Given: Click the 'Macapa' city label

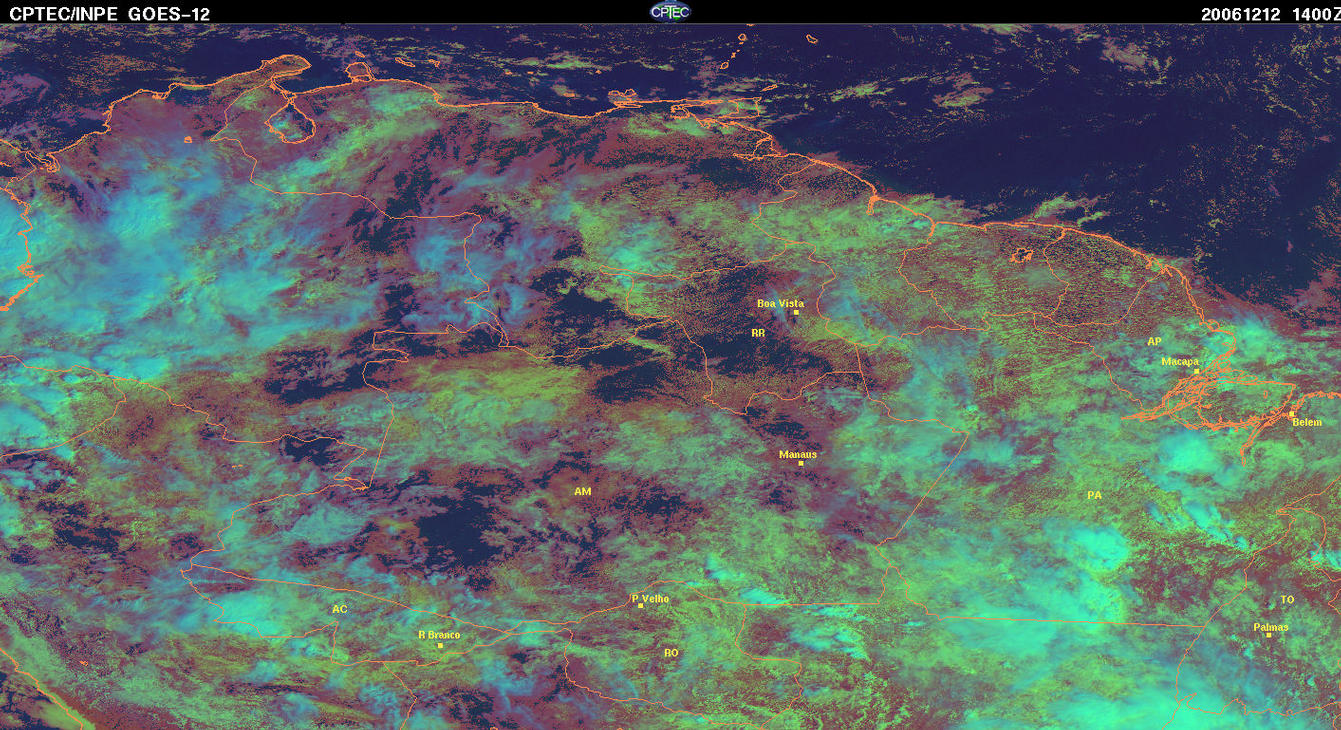Looking at the screenshot, I should coord(1180,362).
